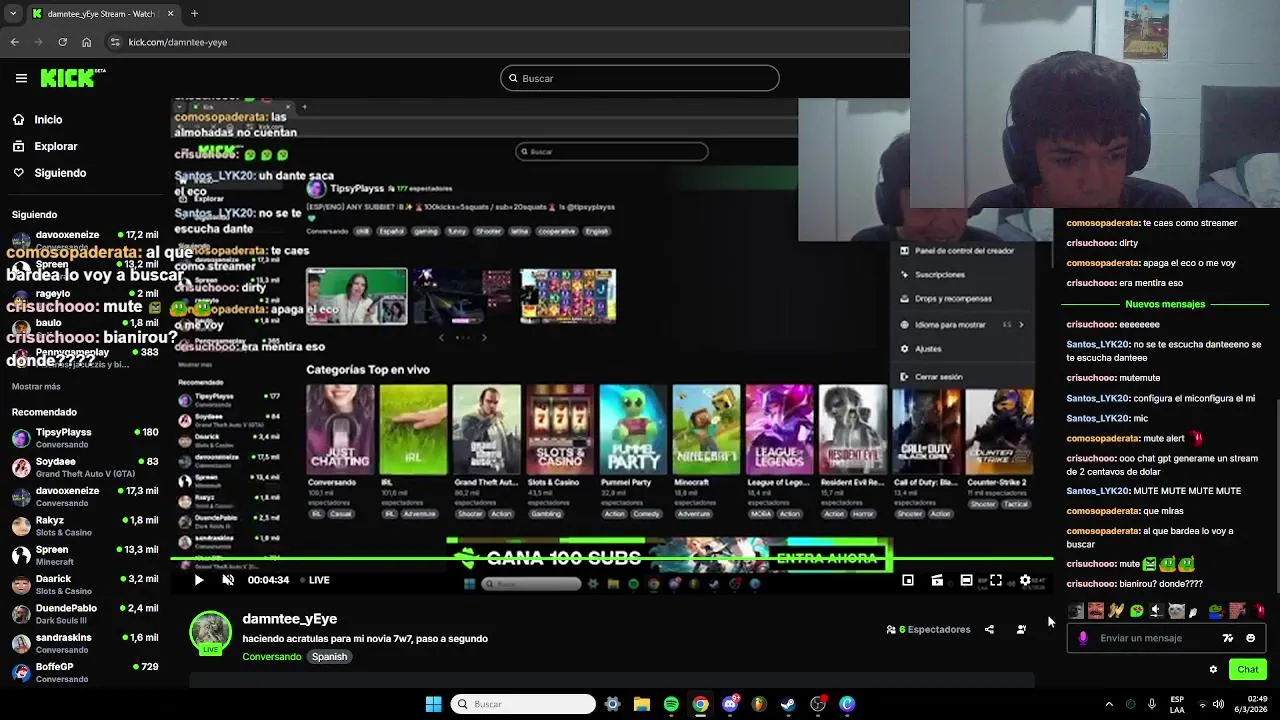The image size is (1280, 720).
Task: Open the Kick hamburger menu
Action: pyautogui.click(x=21, y=78)
